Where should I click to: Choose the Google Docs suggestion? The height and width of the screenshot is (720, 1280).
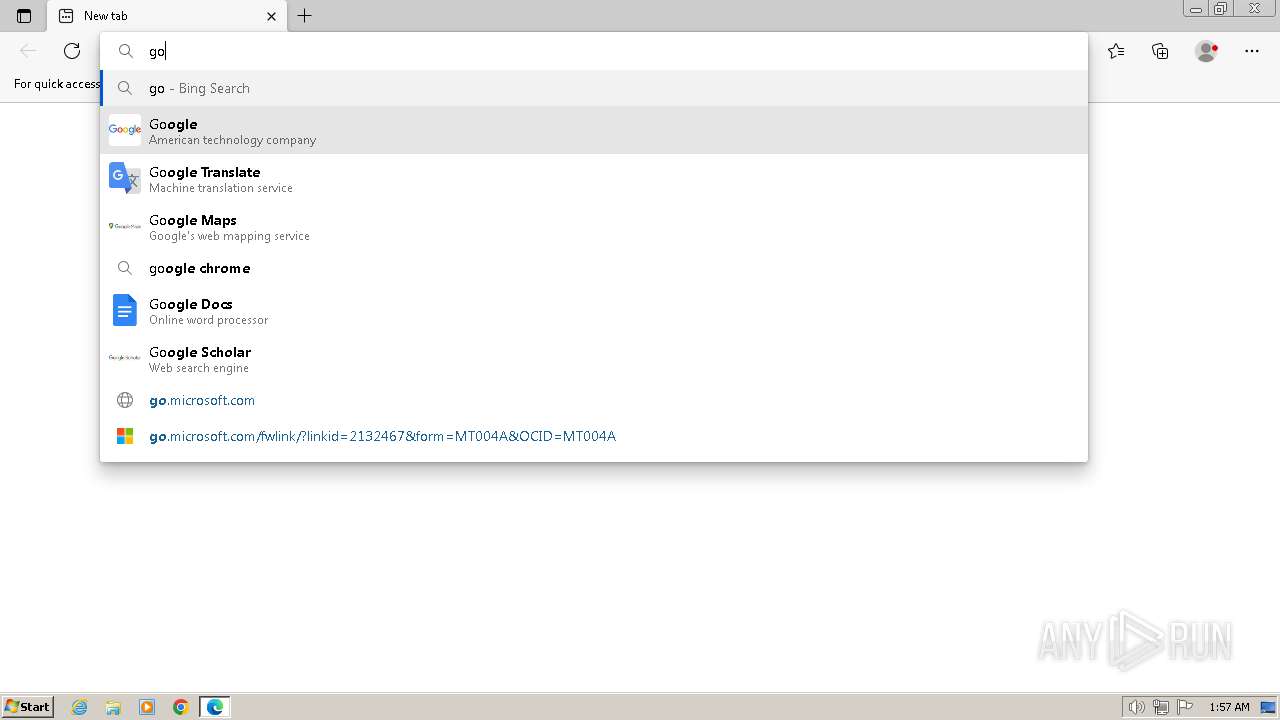(594, 310)
